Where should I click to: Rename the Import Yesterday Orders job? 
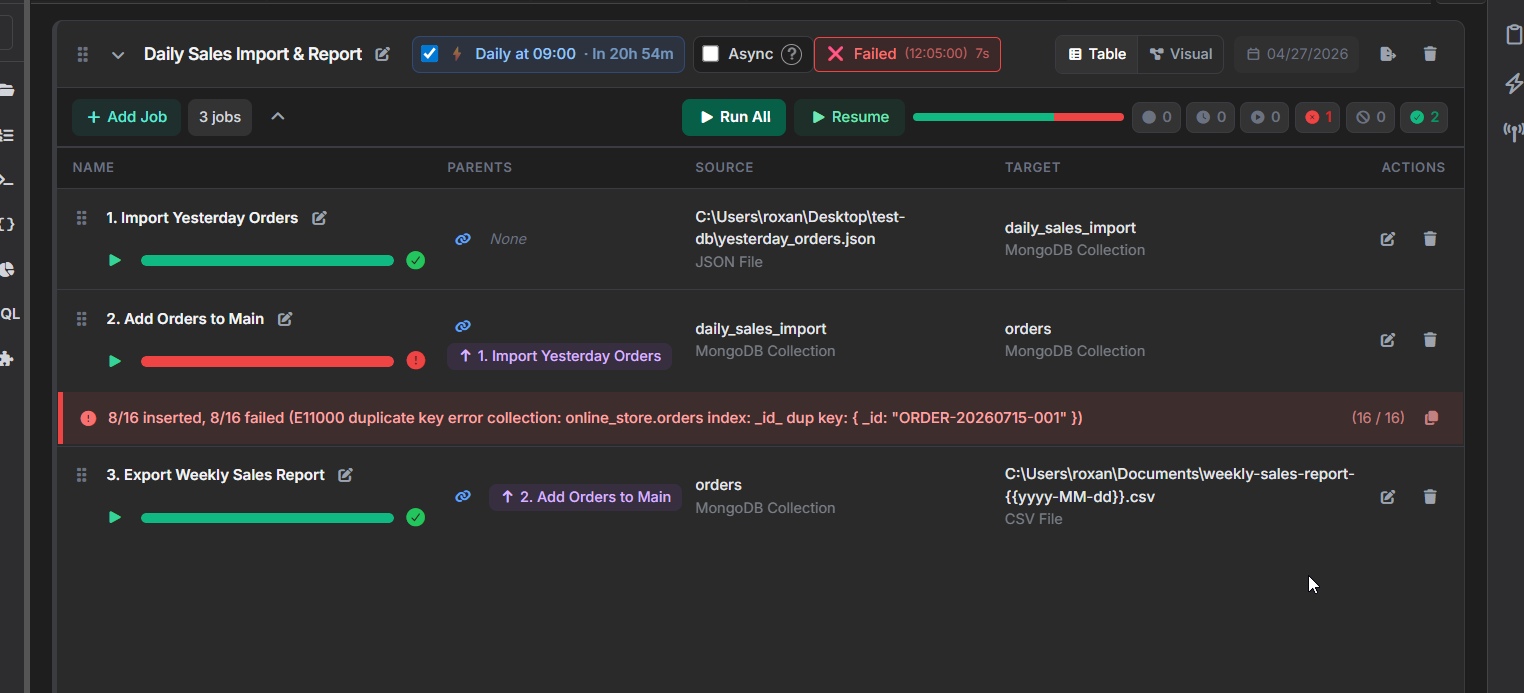(319, 218)
